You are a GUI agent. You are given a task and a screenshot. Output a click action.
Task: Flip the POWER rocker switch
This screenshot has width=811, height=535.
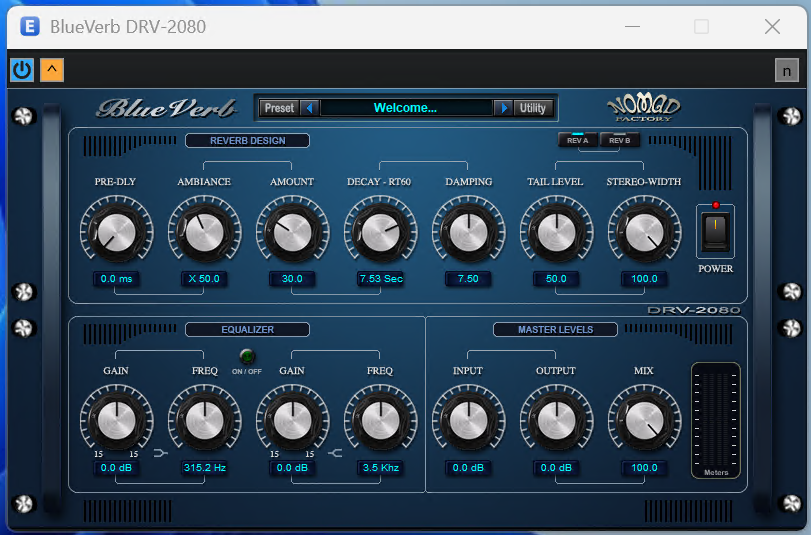[x=715, y=231]
